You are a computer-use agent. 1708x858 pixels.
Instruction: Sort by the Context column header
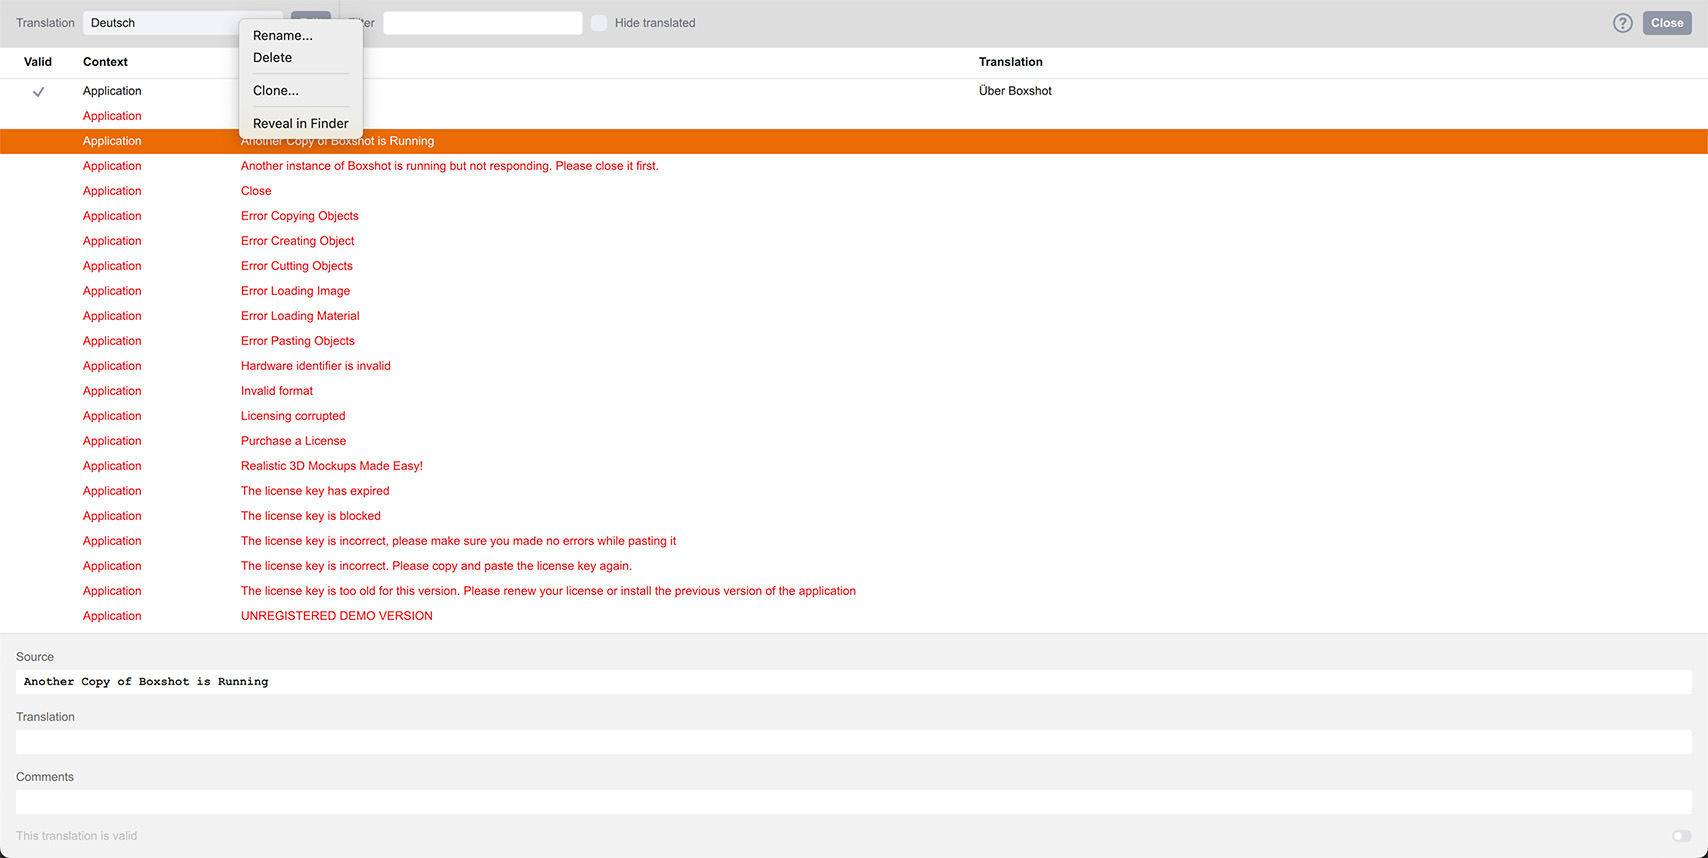coord(105,62)
